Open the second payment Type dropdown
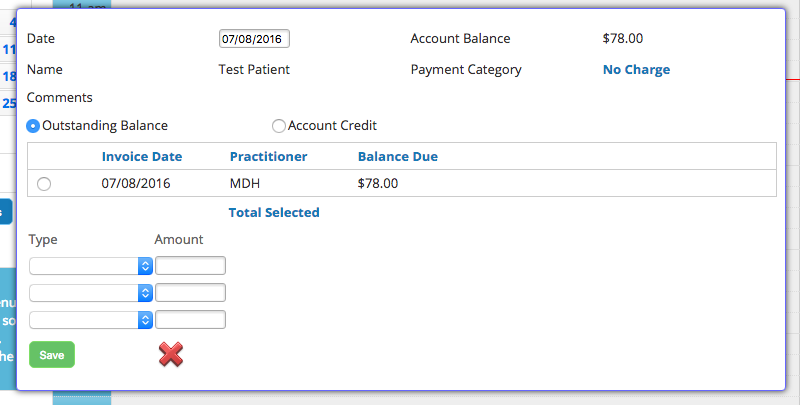 pyautogui.click(x=91, y=293)
